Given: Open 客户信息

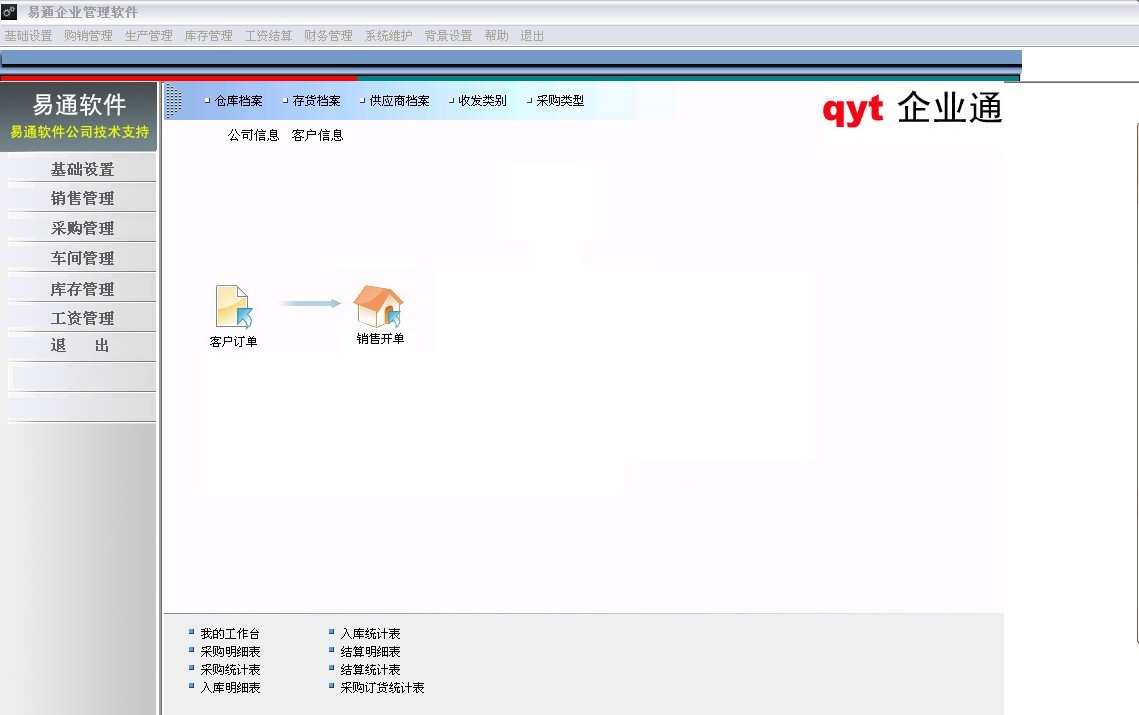Looking at the screenshot, I should 317,135.
